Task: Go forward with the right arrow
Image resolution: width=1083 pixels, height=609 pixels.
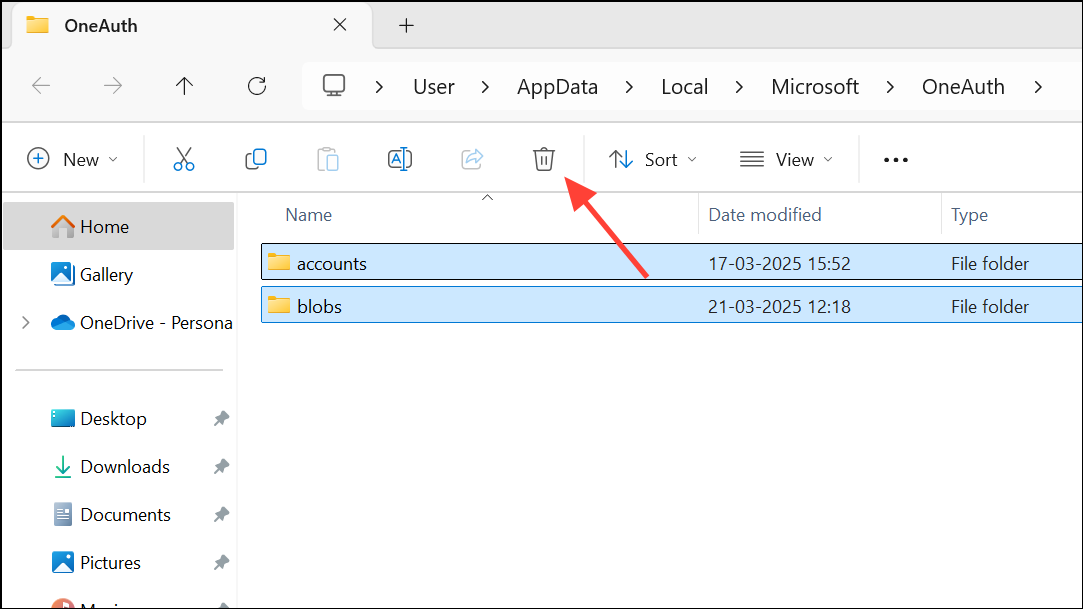Action: [x=113, y=86]
